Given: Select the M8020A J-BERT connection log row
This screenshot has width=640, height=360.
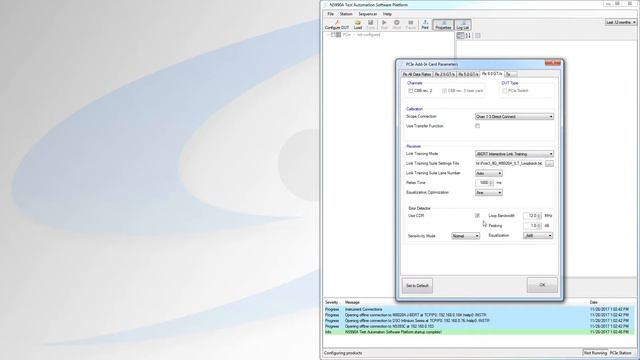Looking at the screenshot, I should point(480,316).
